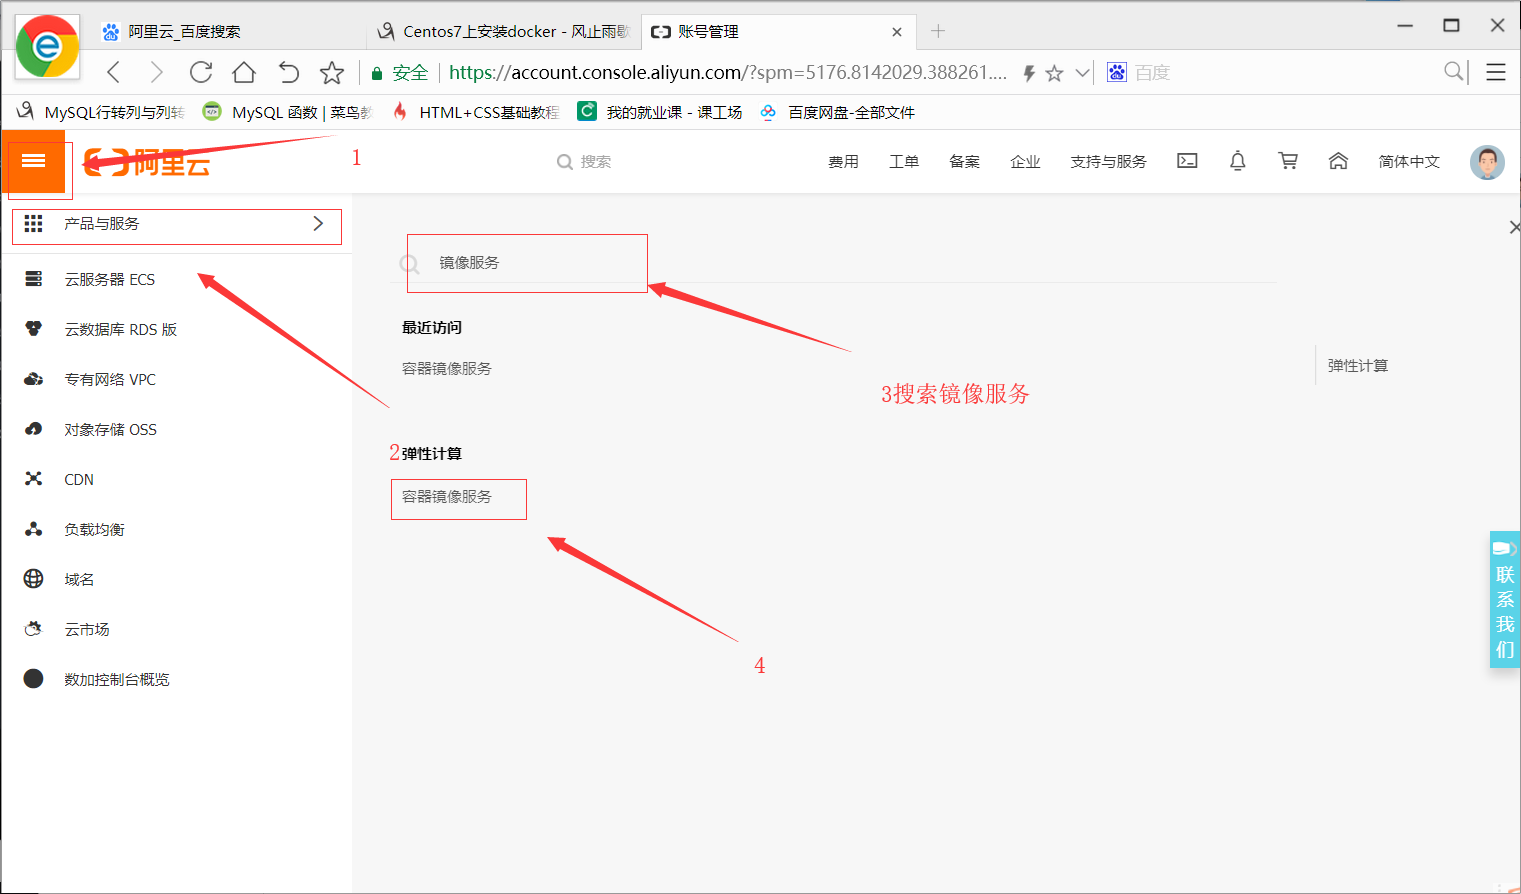The width and height of the screenshot is (1521, 894).
Task: Open 云市场 link
Action: point(87,629)
